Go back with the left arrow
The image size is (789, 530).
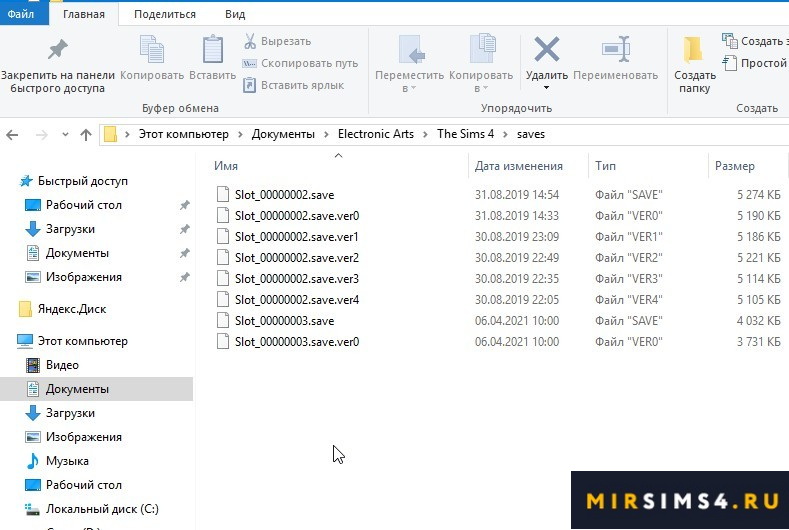tap(13, 134)
